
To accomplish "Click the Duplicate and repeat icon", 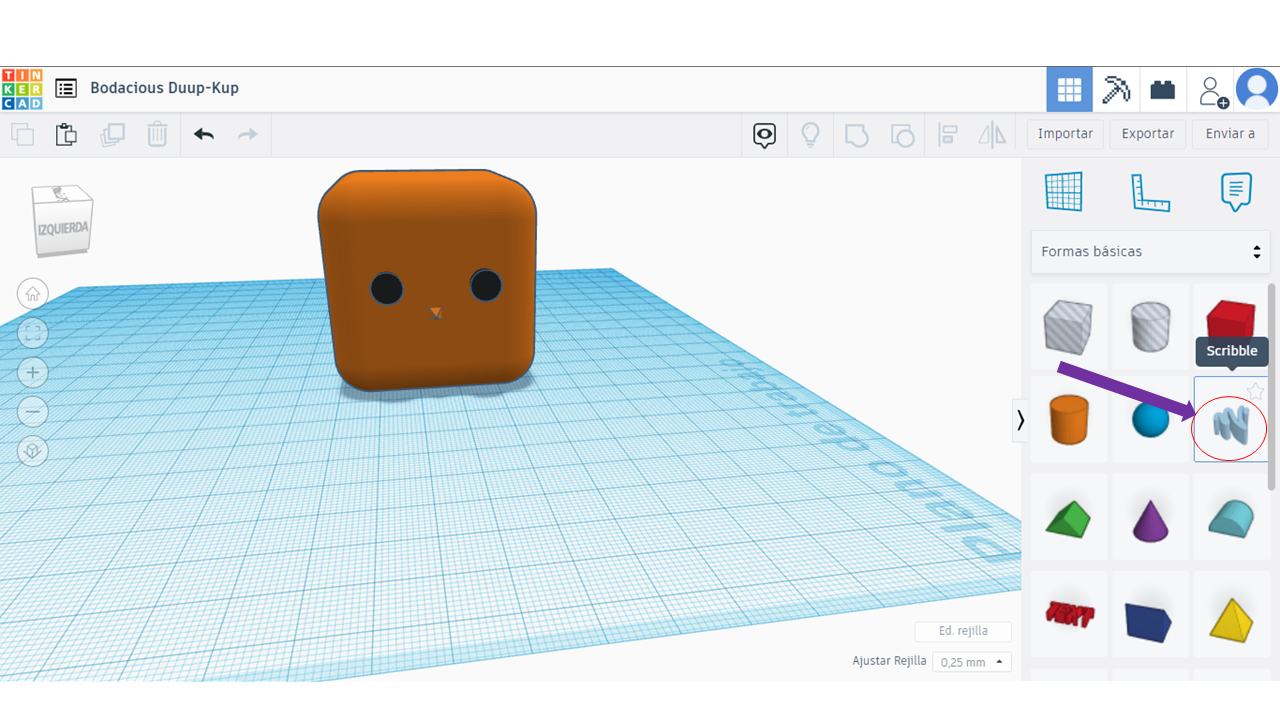I will click(112, 134).
